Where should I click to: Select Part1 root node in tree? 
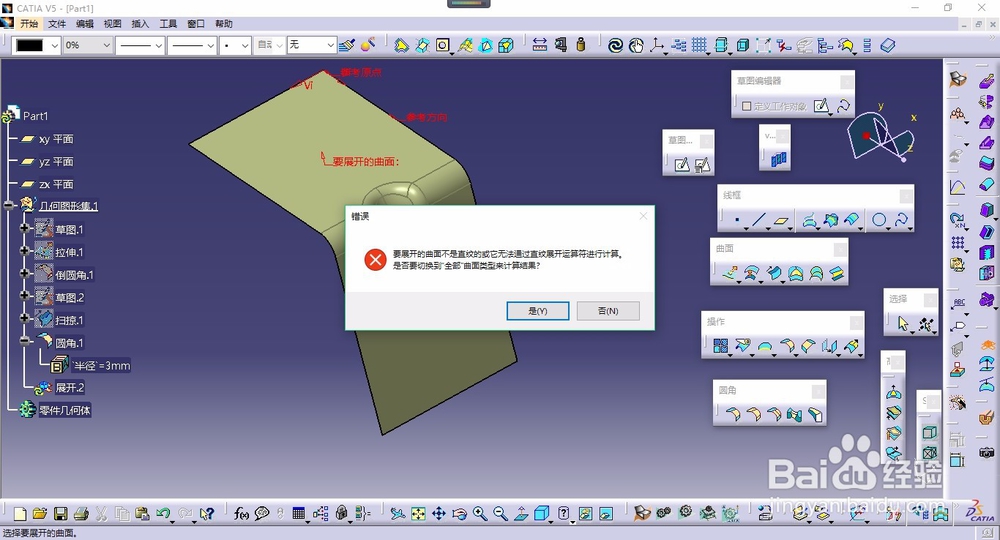click(x=35, y=116)
